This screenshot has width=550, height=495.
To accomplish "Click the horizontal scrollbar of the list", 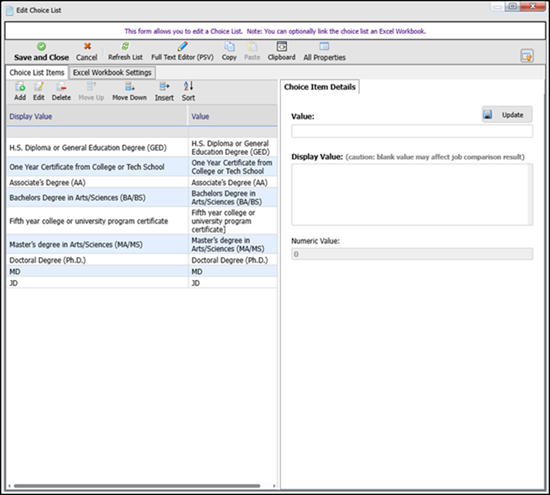I will (x=137, y=486).
